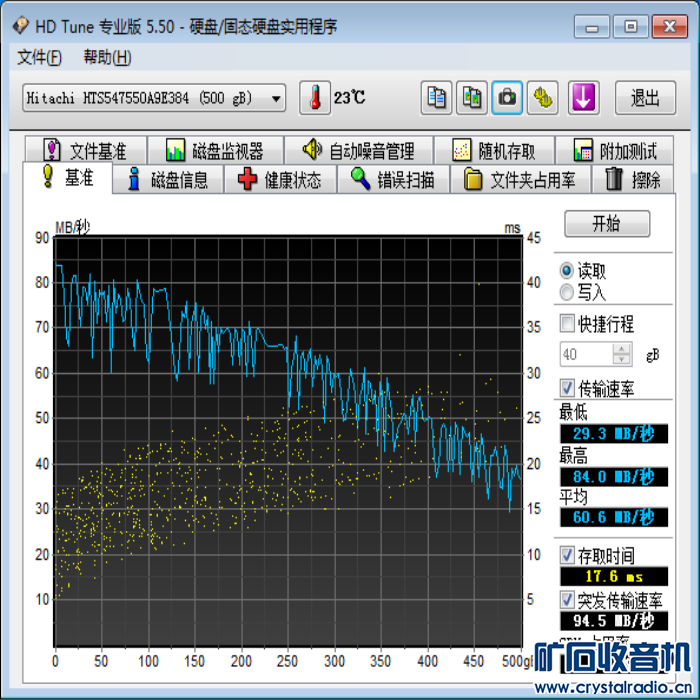Click the 退出 button

point(644,98)
